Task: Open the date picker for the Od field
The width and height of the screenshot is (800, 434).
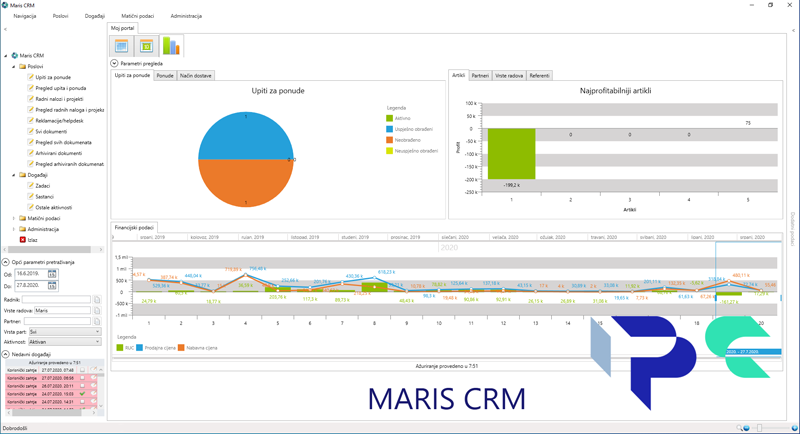Action: [x=52, y=274]
